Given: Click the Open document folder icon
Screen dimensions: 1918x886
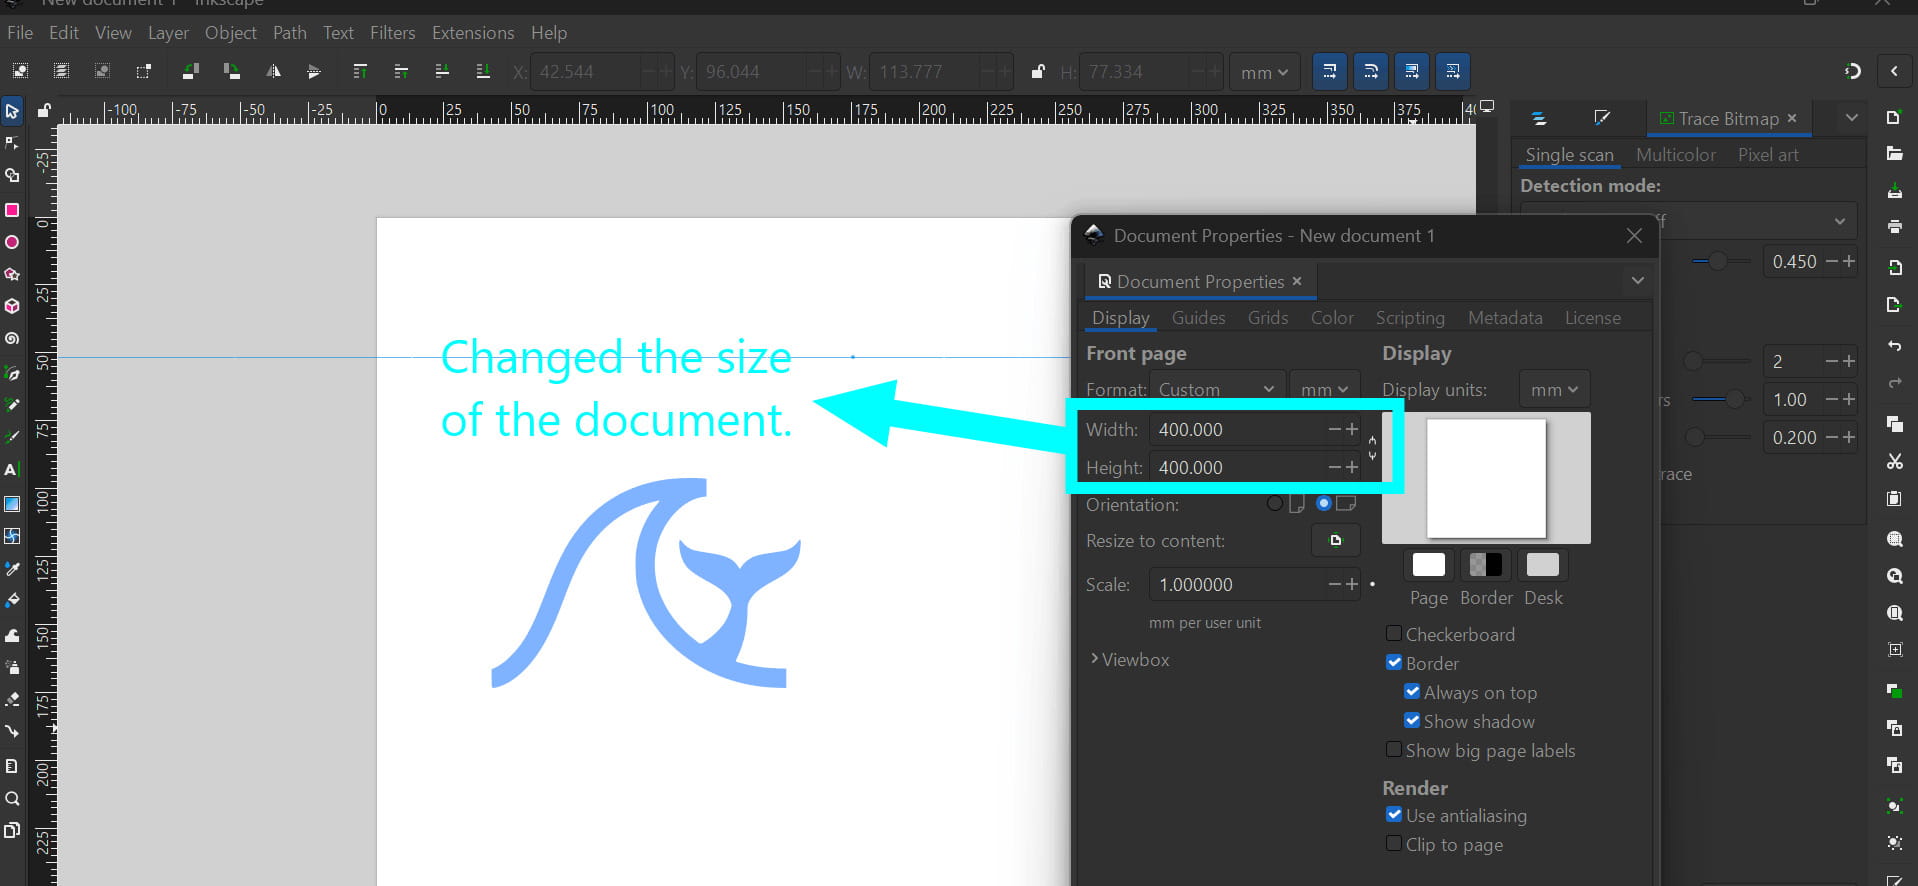Looking at the screenshot, I should [1895, 154].
